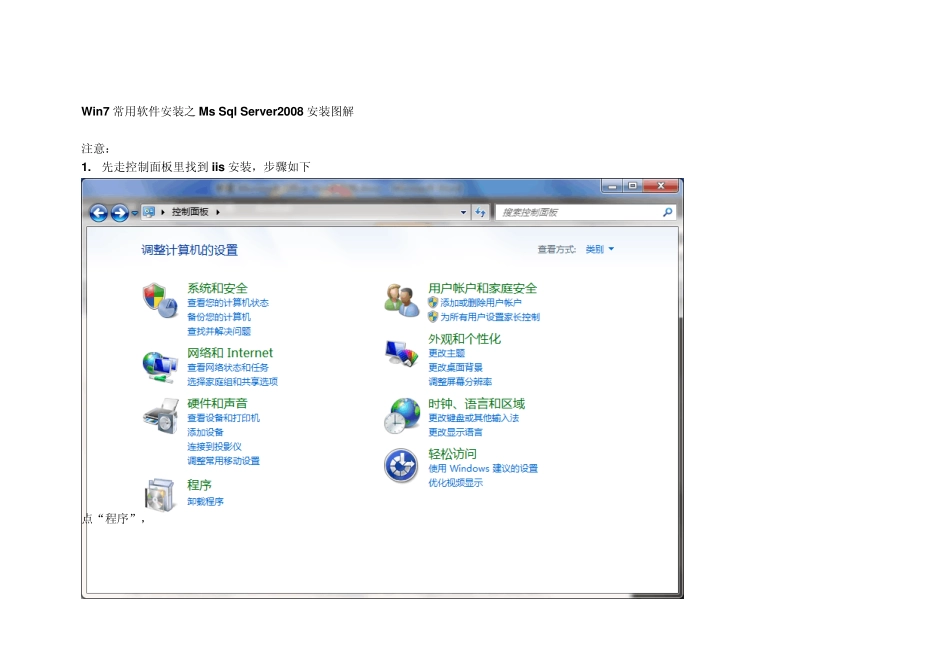Open the 外观和个性化 heading link
Viewport: 950px width, 672px height.
(x=465, y=339)
